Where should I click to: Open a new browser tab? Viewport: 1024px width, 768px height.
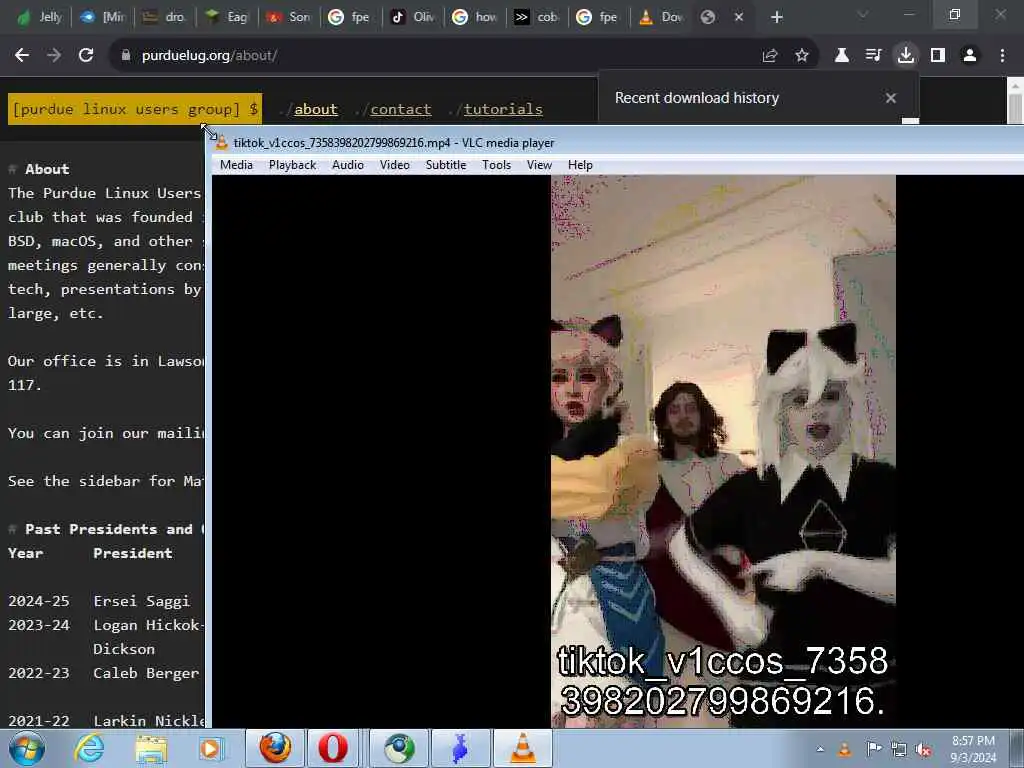click(x=776, y=17)
